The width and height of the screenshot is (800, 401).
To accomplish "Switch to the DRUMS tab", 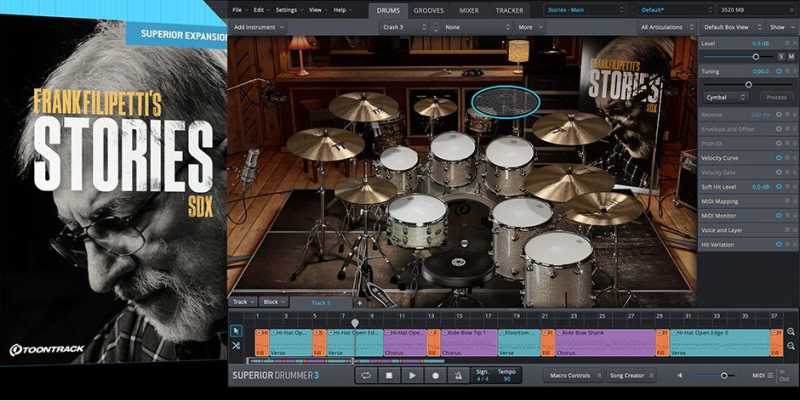I will point(388,10).
